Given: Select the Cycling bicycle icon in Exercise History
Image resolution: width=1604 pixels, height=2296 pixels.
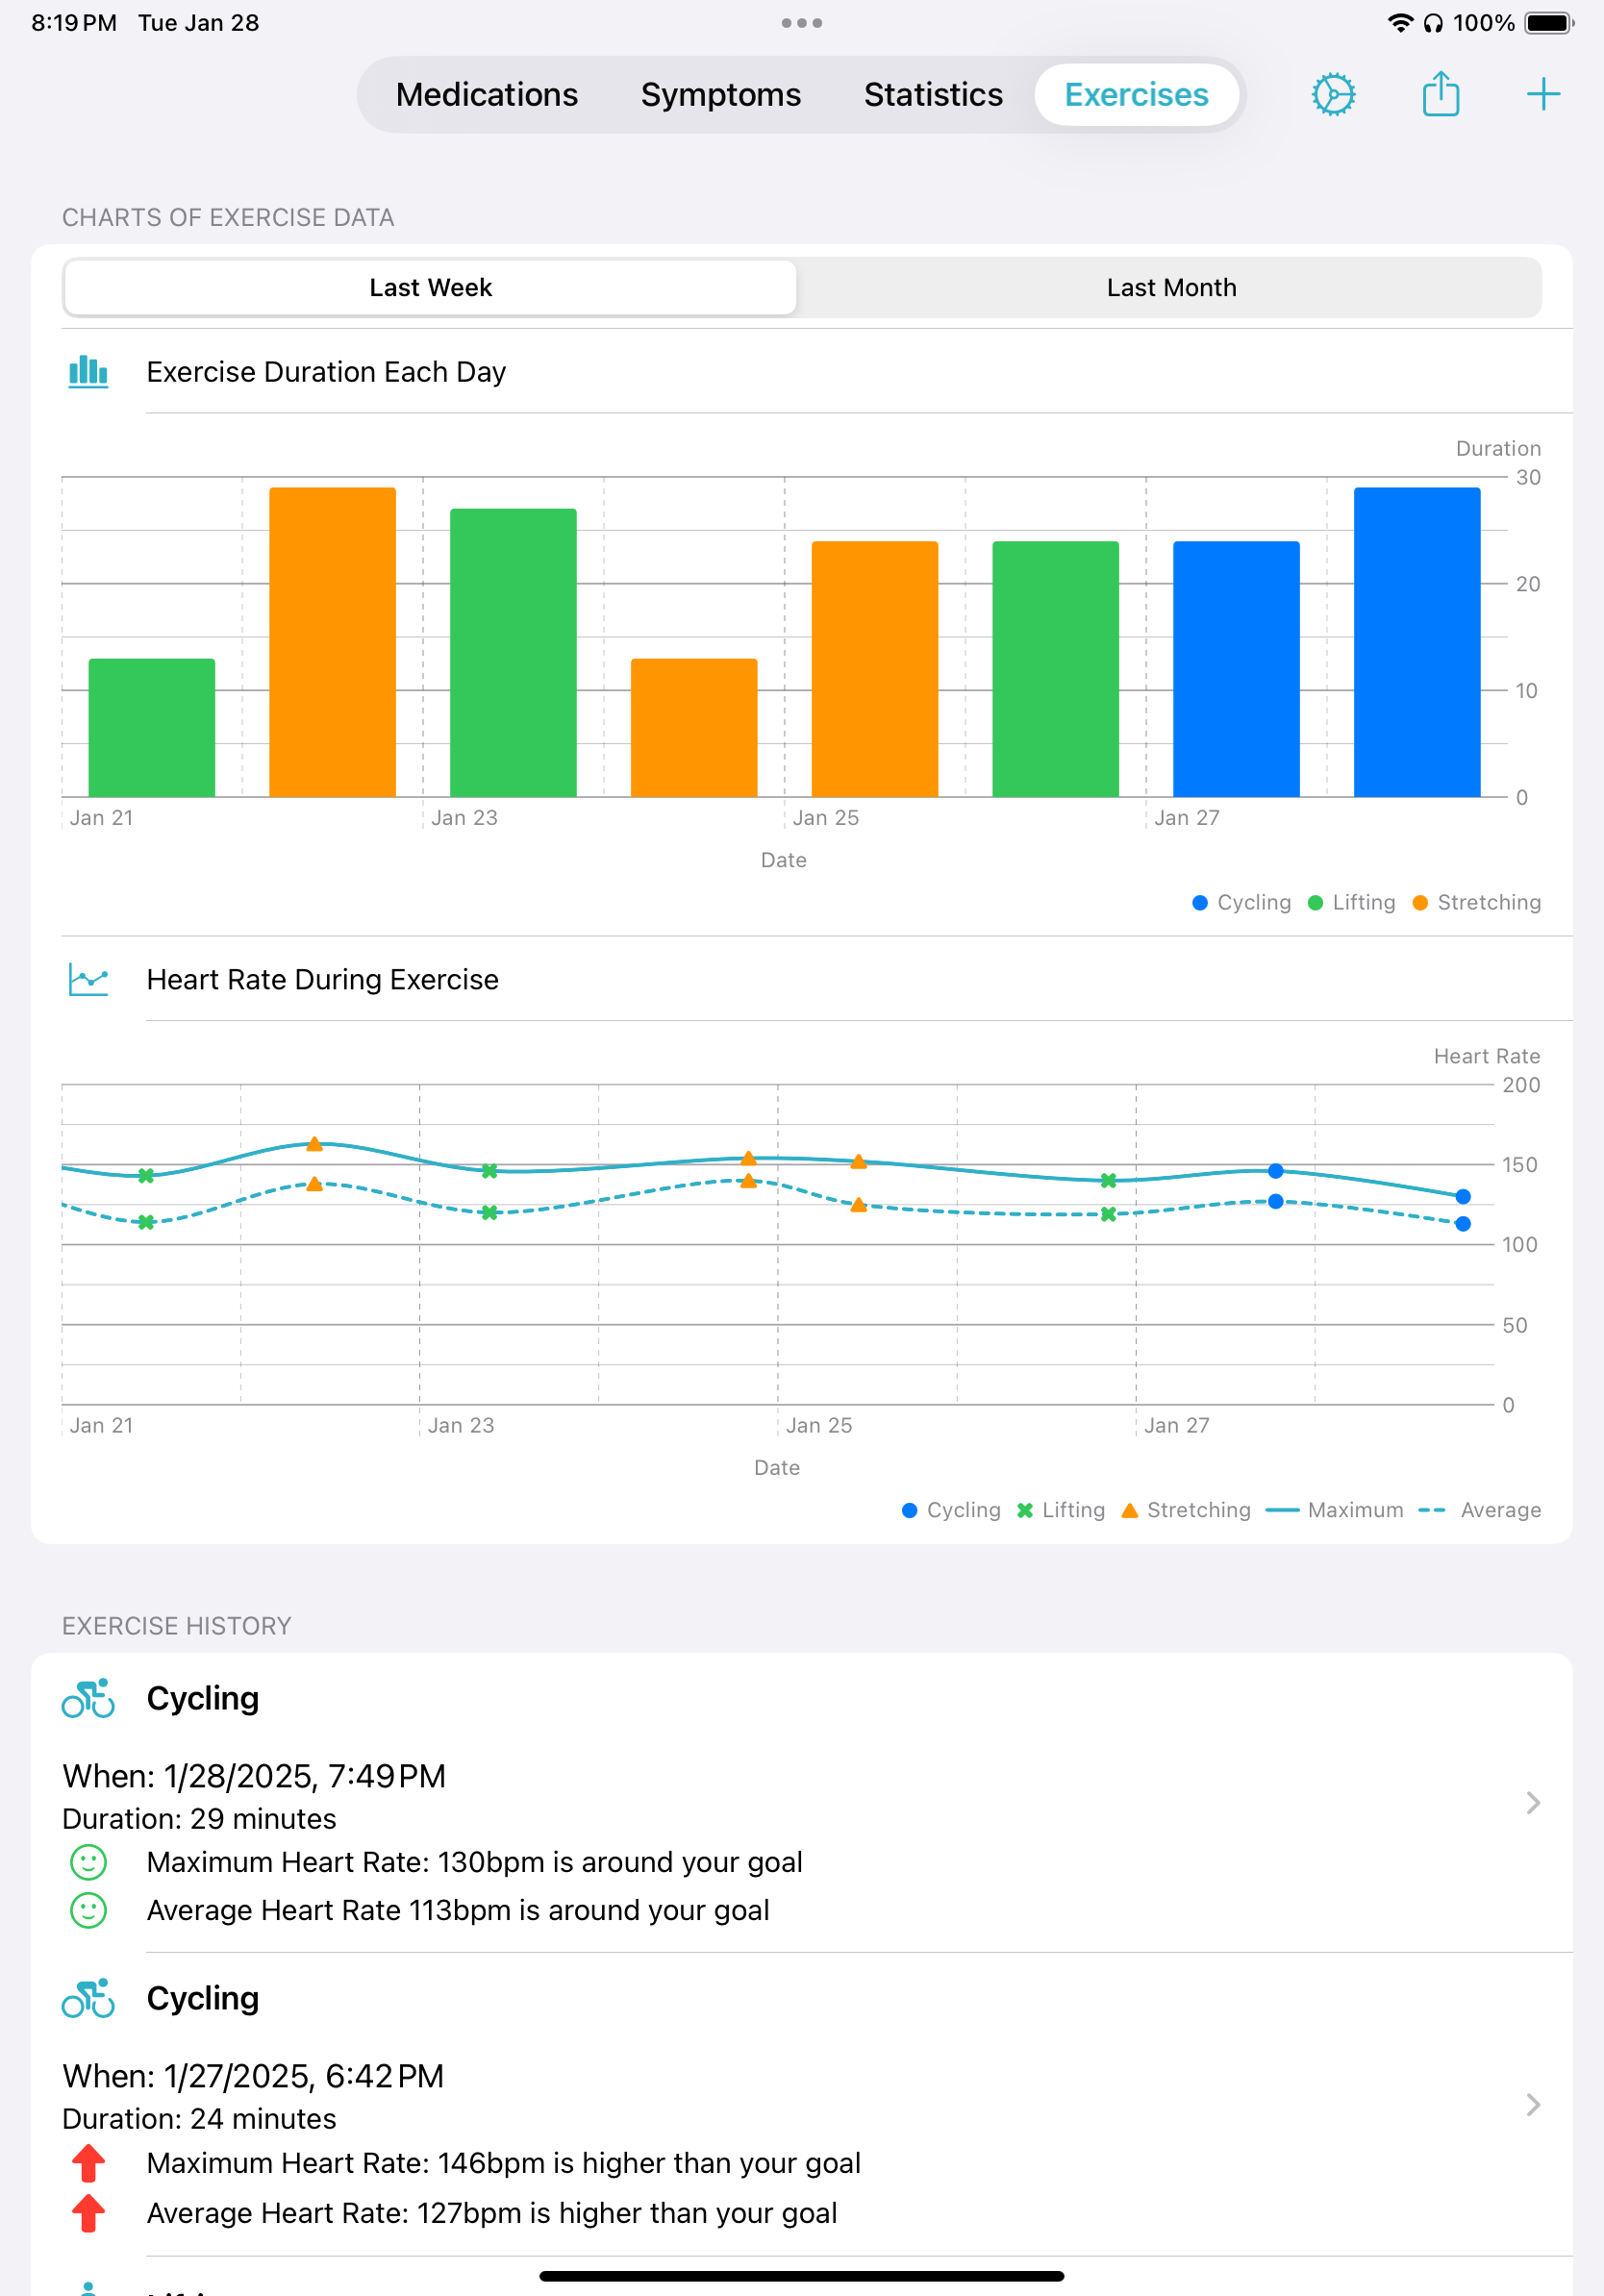Looking at the screenshot, I should tap(88, 1697).
